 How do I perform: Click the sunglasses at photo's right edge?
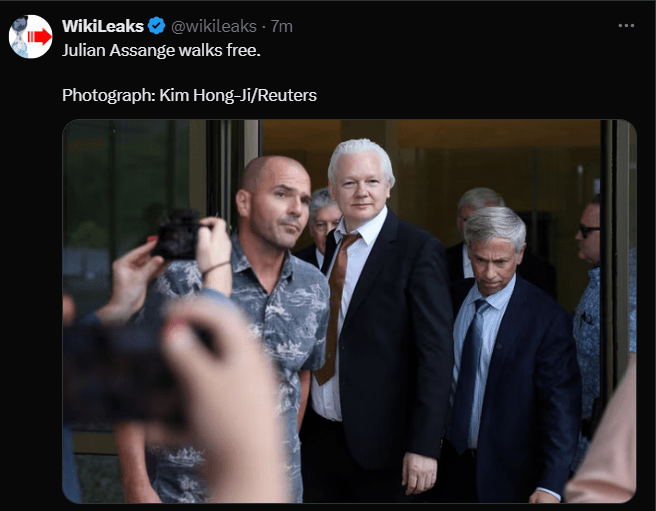pyautogui.click(x=589, y=231)
